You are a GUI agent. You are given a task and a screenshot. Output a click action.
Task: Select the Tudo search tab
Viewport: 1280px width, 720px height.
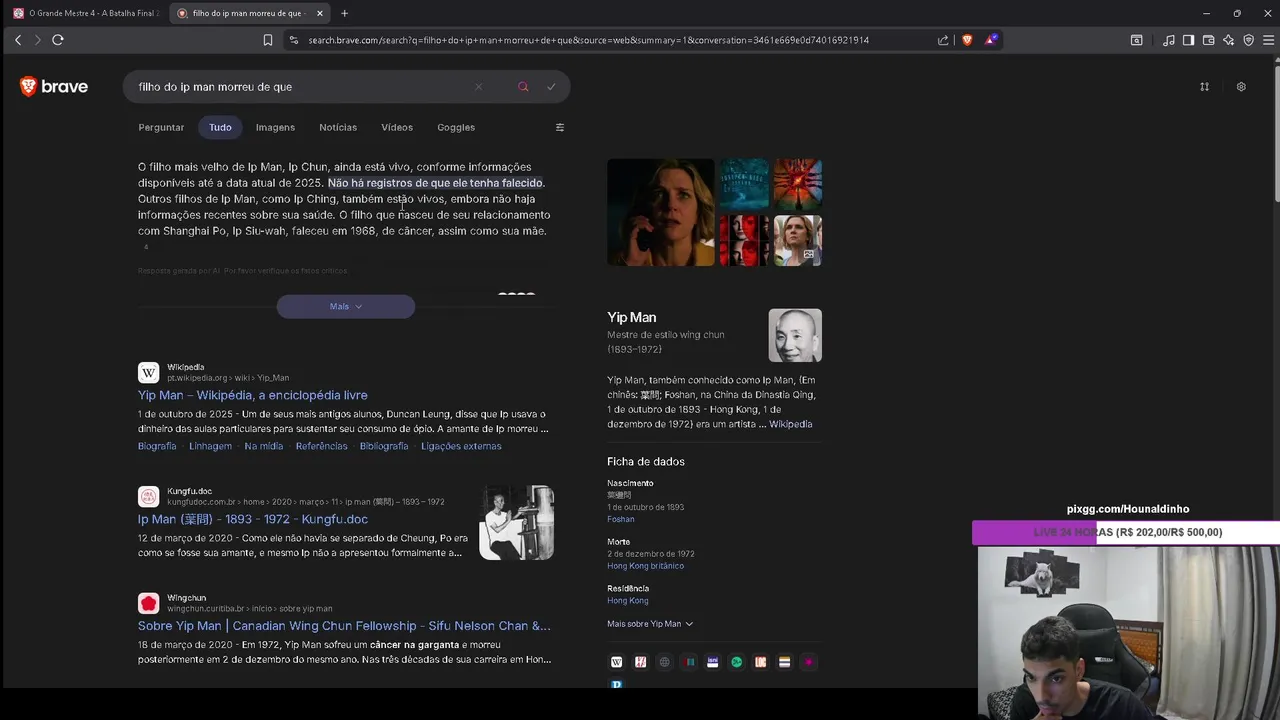click(220, 127)
